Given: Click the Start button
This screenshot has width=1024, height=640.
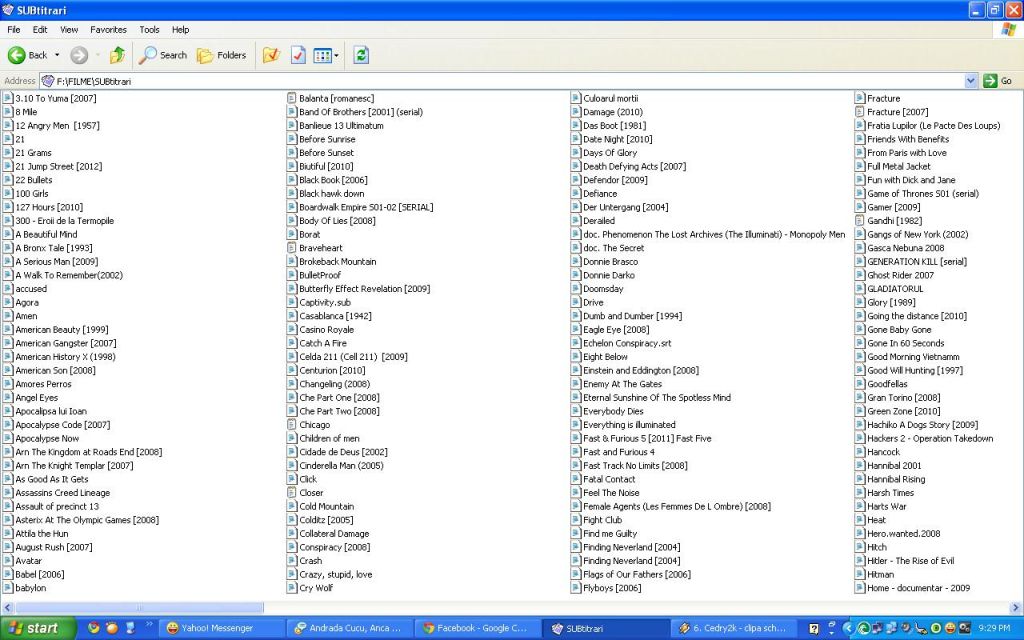Looking at the screenshot, I should 38,628.
